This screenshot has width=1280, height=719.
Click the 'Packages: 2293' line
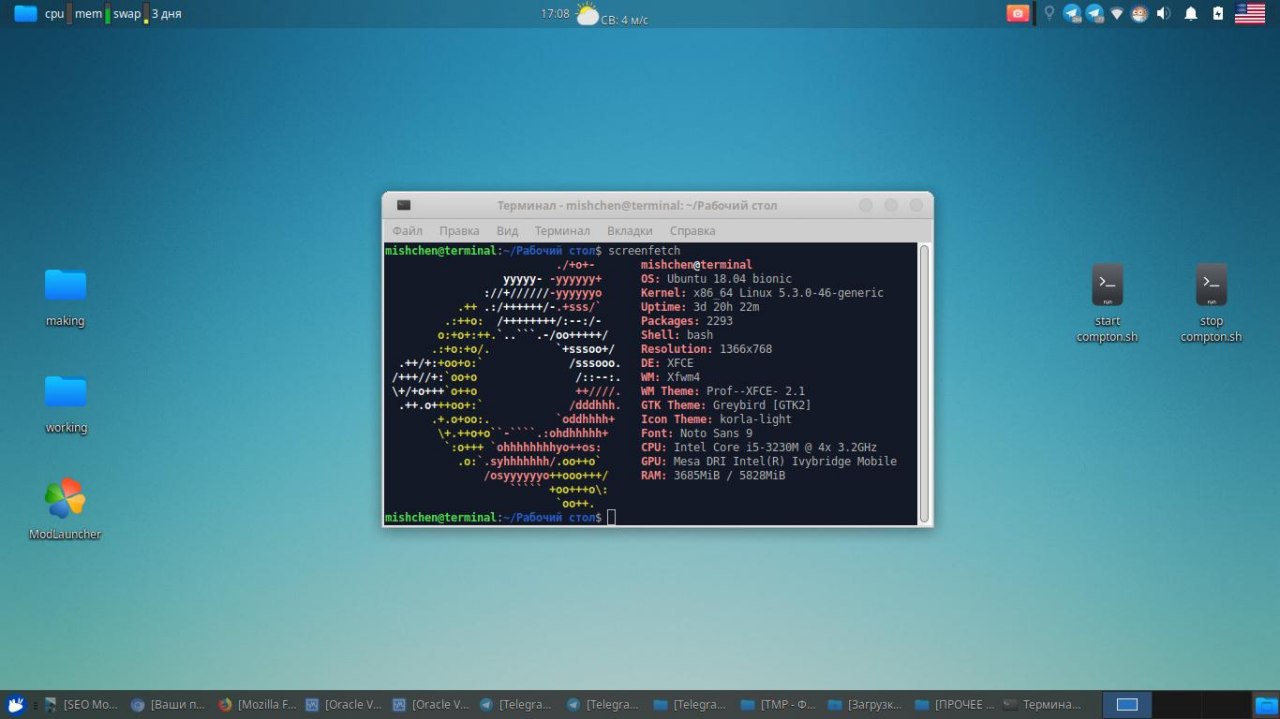pyautogui.click(x=687, y=321)
